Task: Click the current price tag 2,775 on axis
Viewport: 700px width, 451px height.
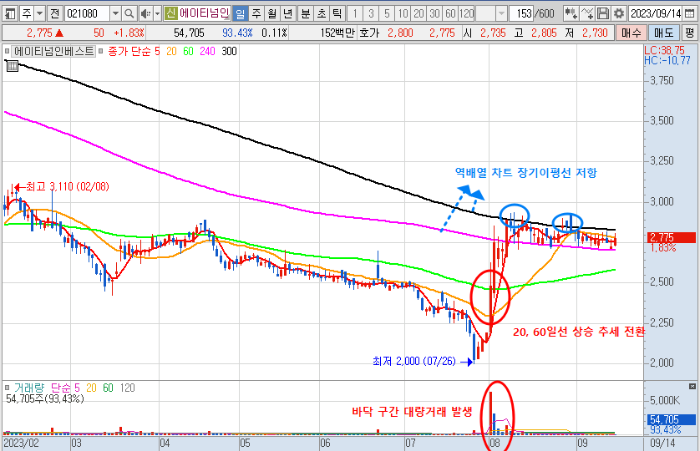Action: point(671,238)
